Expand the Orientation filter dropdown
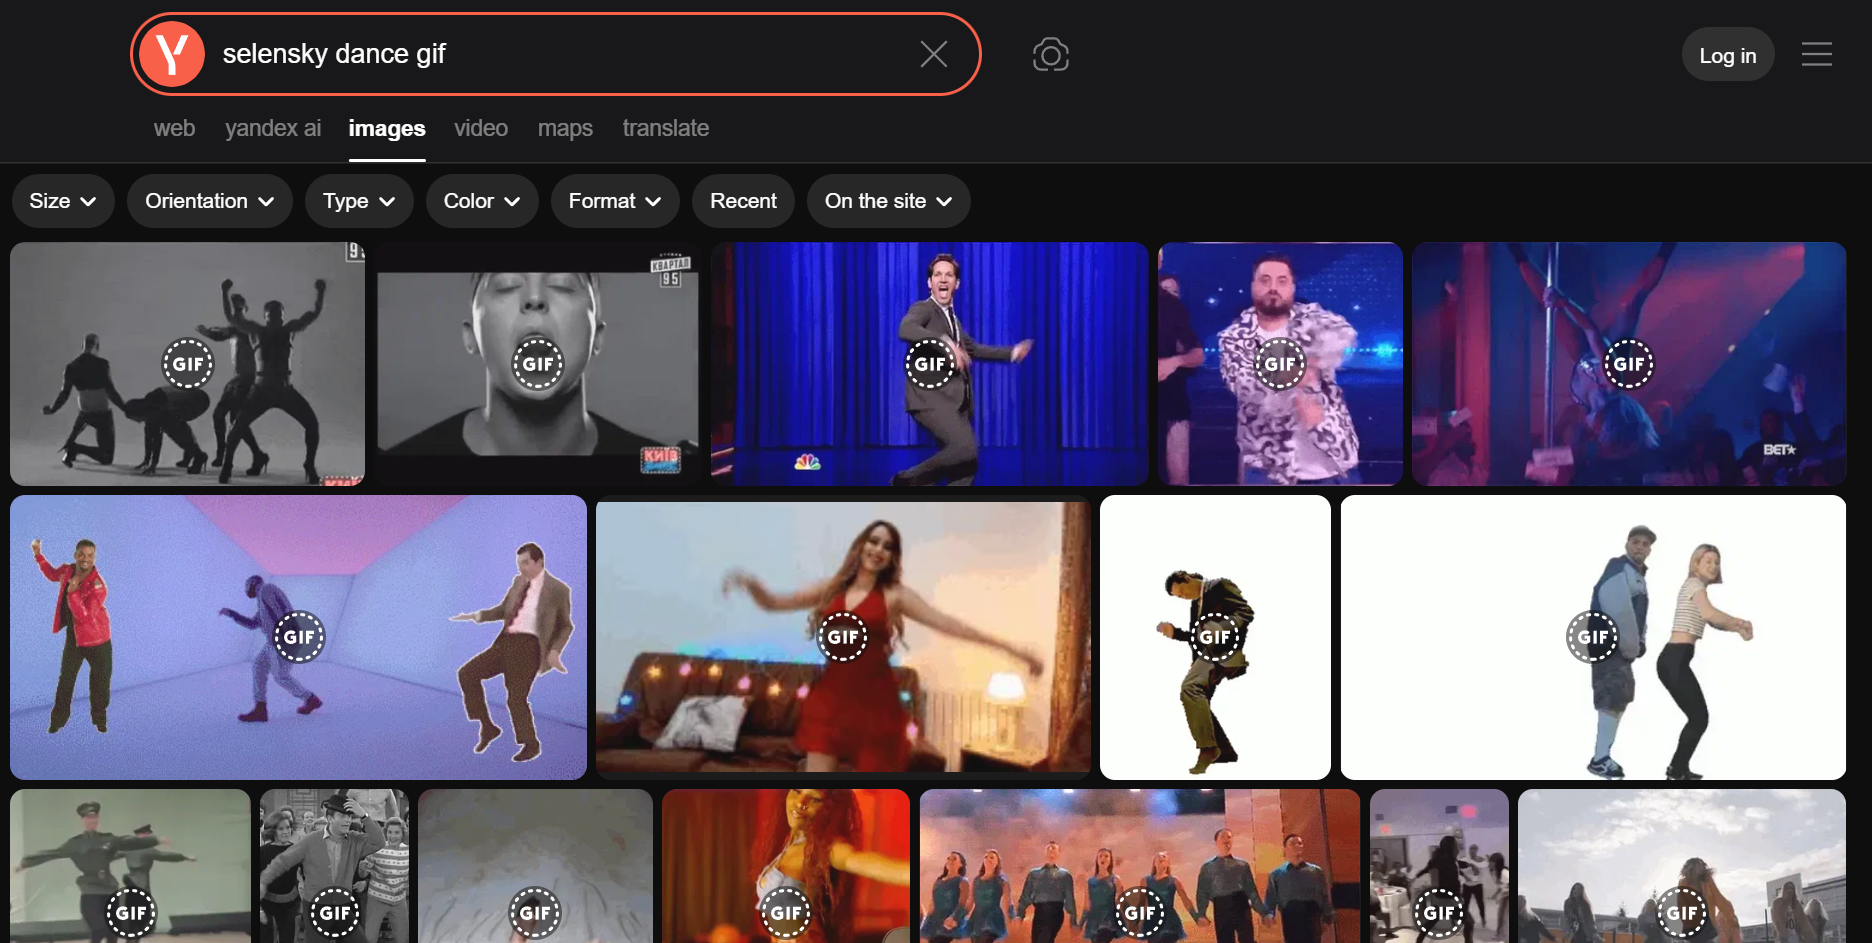Screen dimensions: 1872x943 tap(210, 201)
